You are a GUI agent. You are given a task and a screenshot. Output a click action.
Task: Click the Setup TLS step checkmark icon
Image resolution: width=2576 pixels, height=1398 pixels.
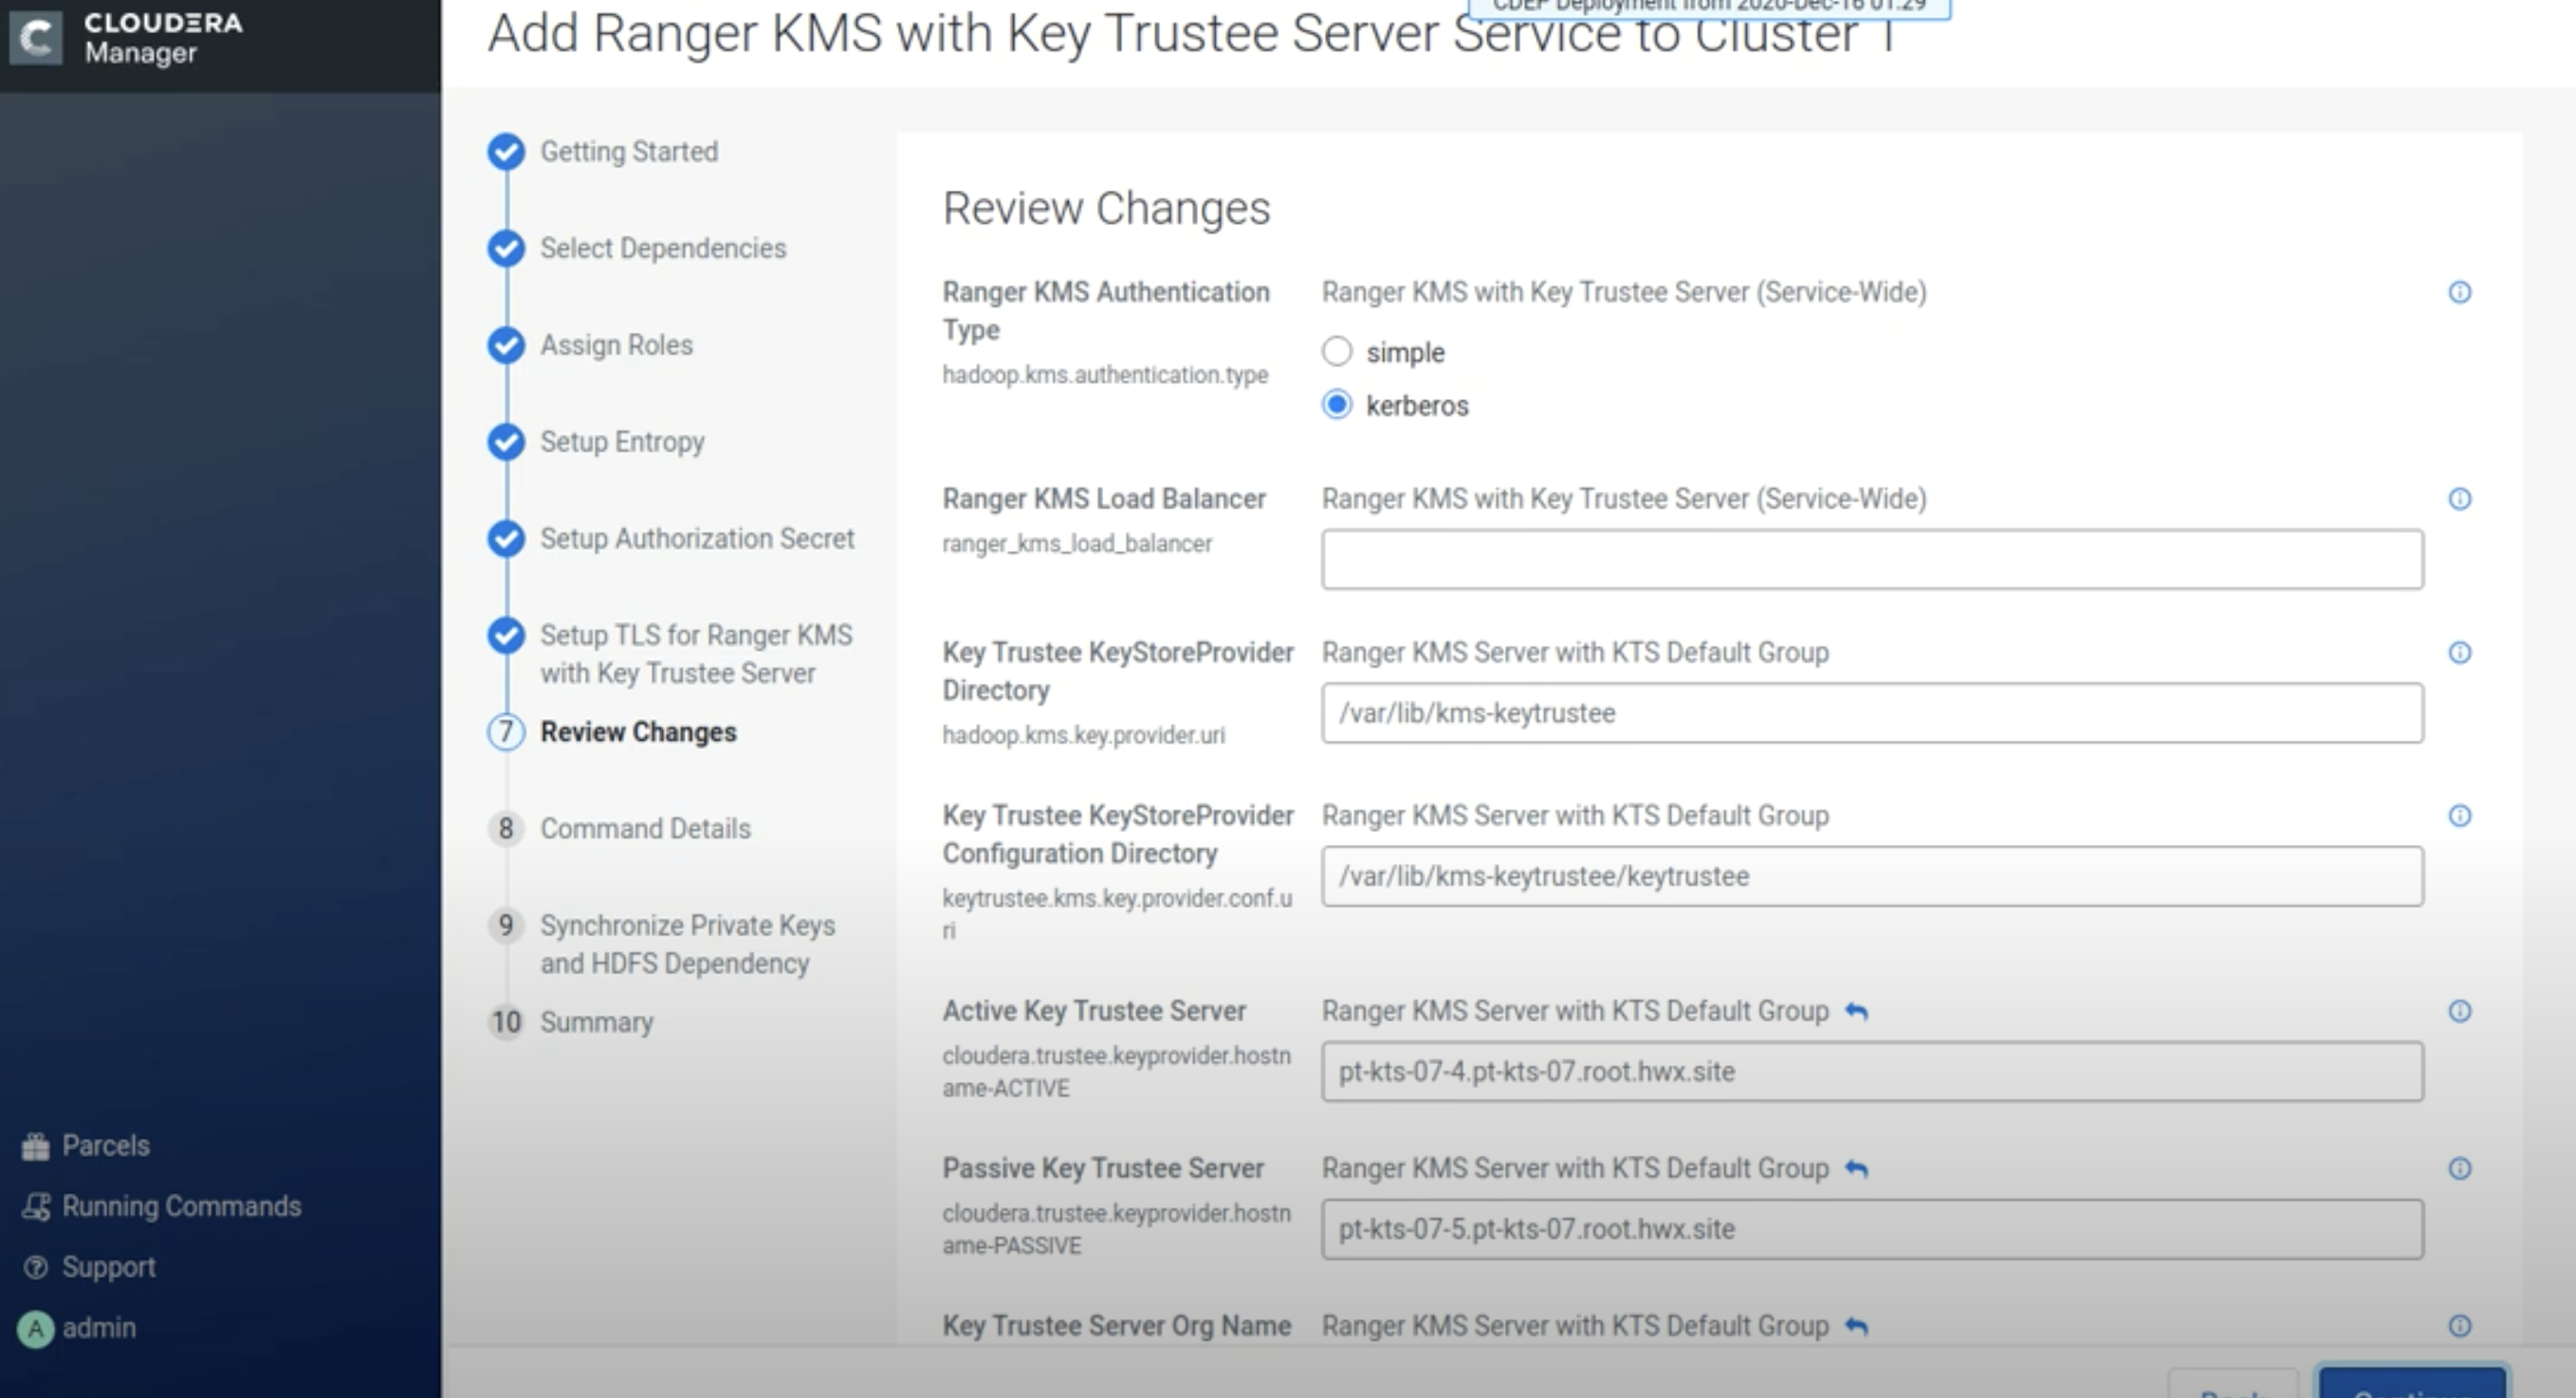[506, 635]
